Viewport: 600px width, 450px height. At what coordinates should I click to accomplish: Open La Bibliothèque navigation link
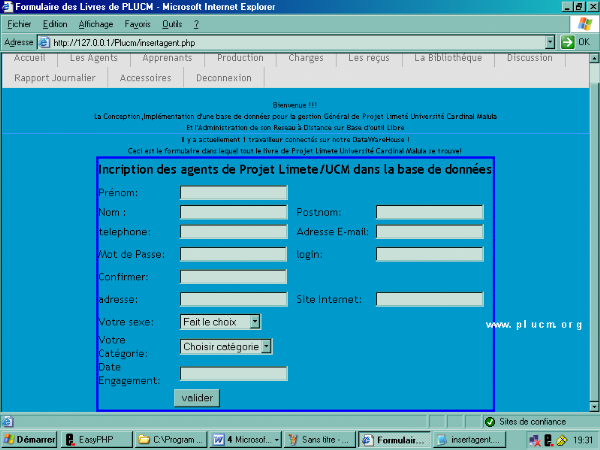(x=448, y=58)
